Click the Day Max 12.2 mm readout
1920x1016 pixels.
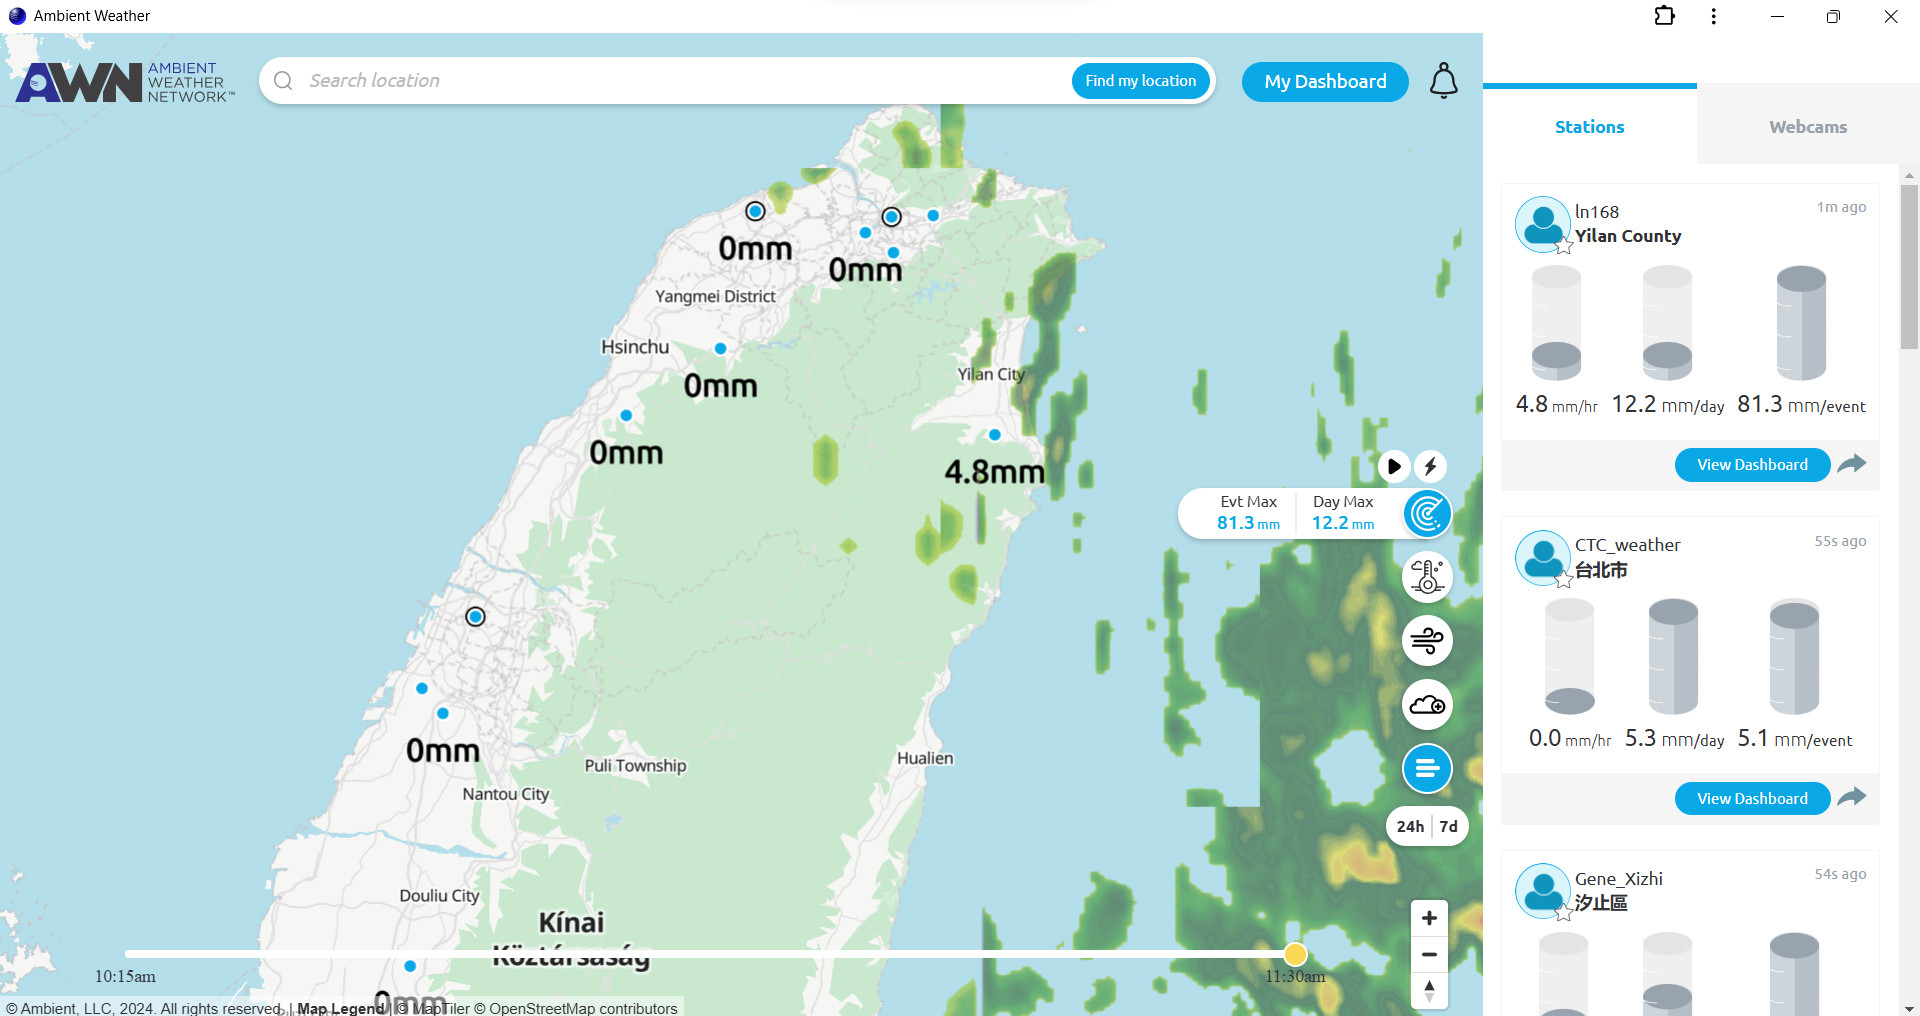1343,513
